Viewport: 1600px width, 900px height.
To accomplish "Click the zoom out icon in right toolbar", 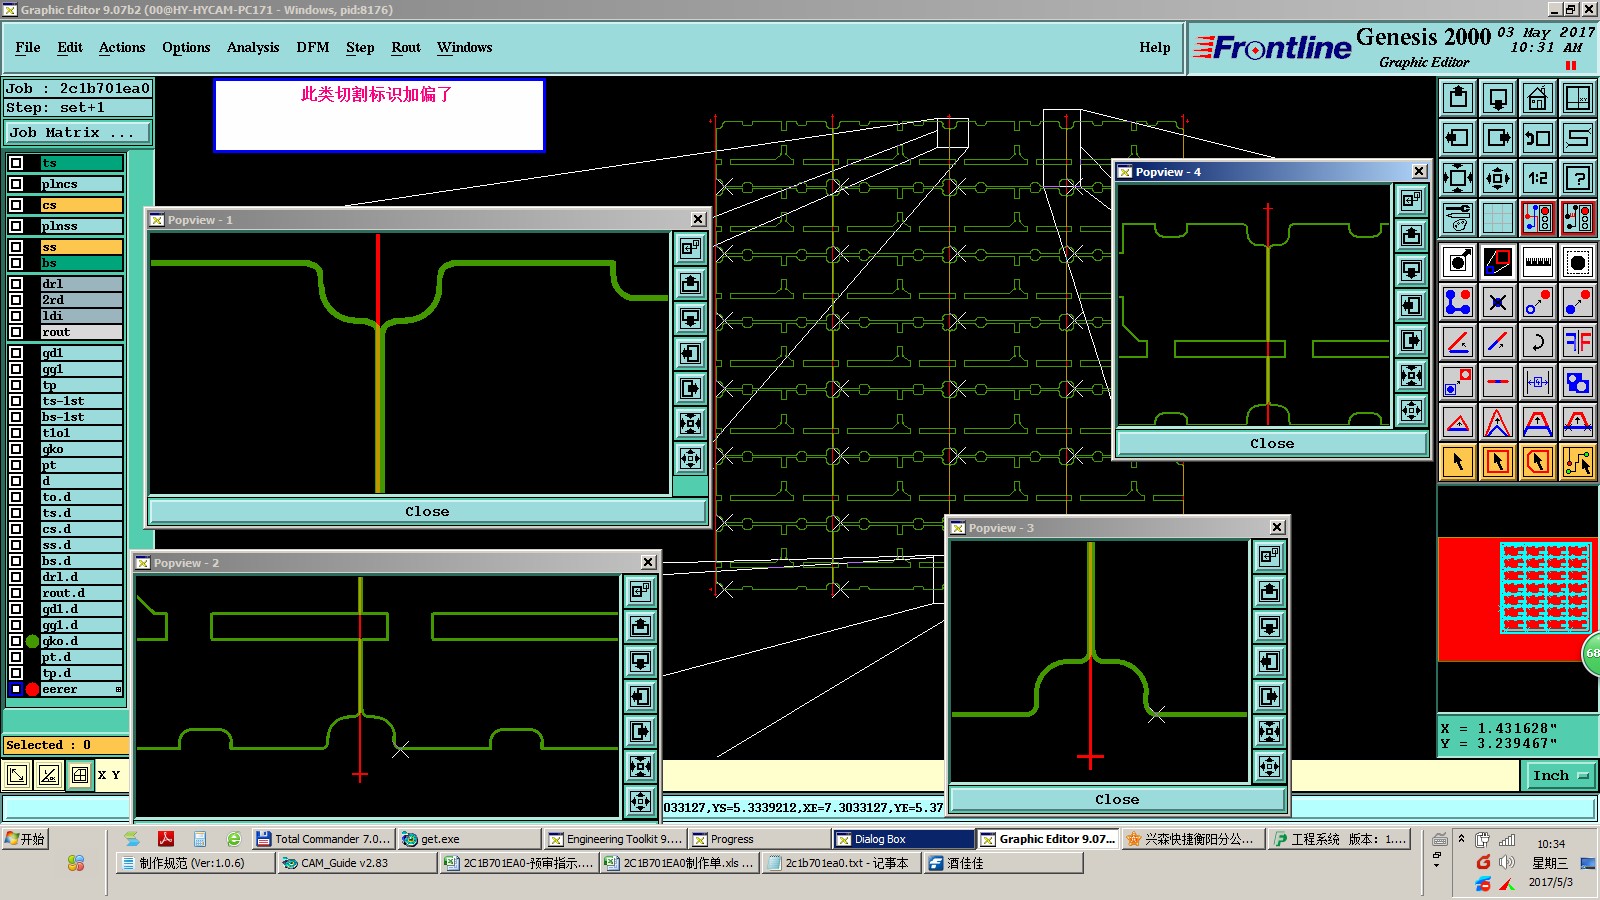I will [x=1498, y=178].
